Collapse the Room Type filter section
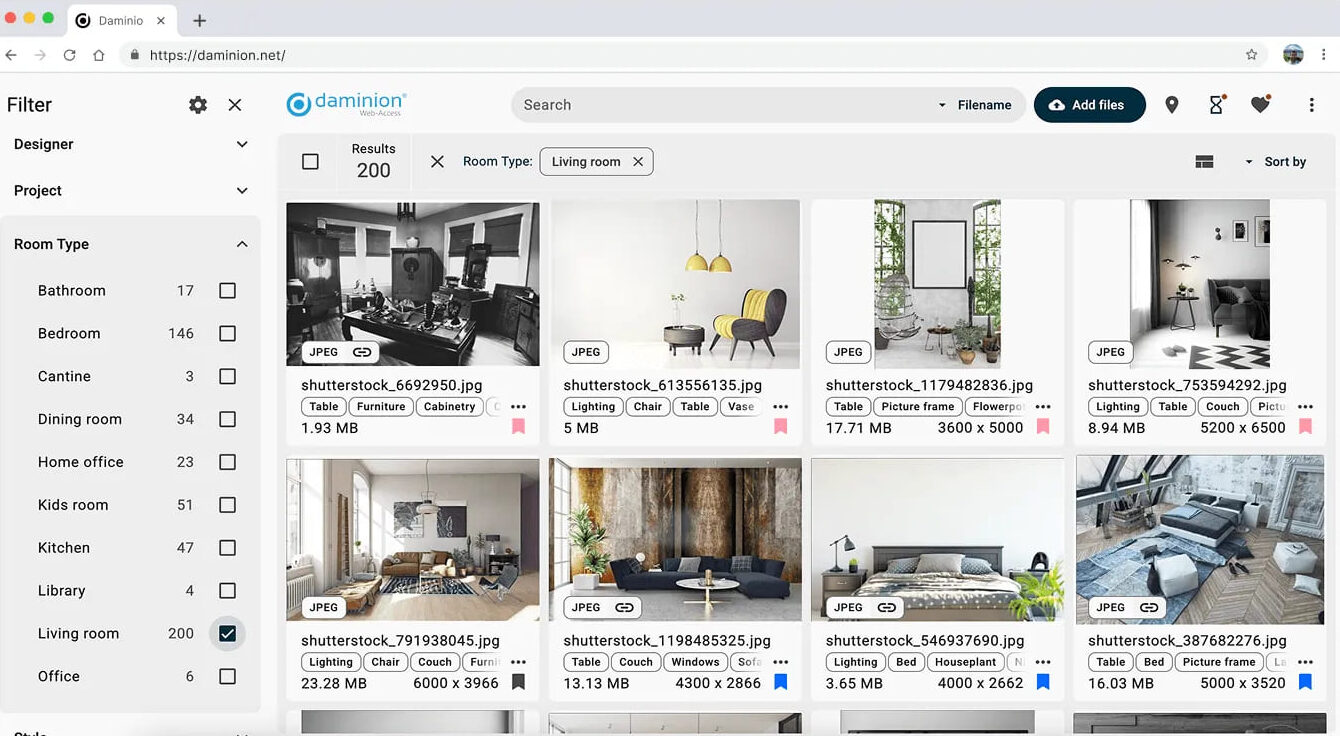 [241, 245]
